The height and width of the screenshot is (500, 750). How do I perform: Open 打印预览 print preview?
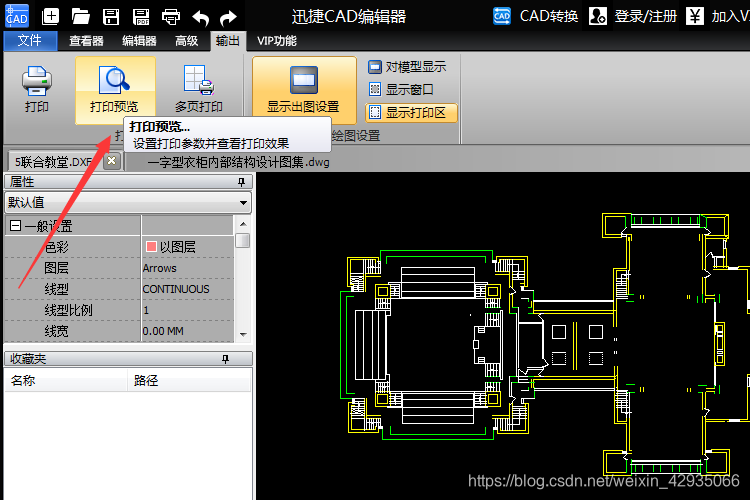[114, 89]
